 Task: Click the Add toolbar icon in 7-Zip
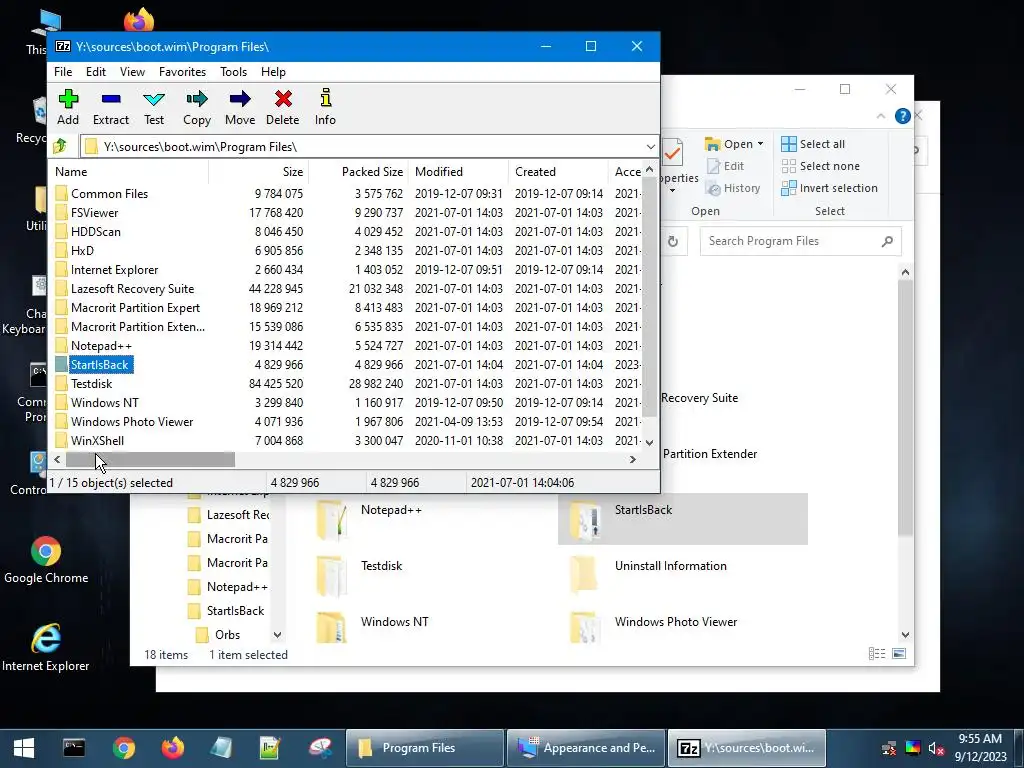68,107
